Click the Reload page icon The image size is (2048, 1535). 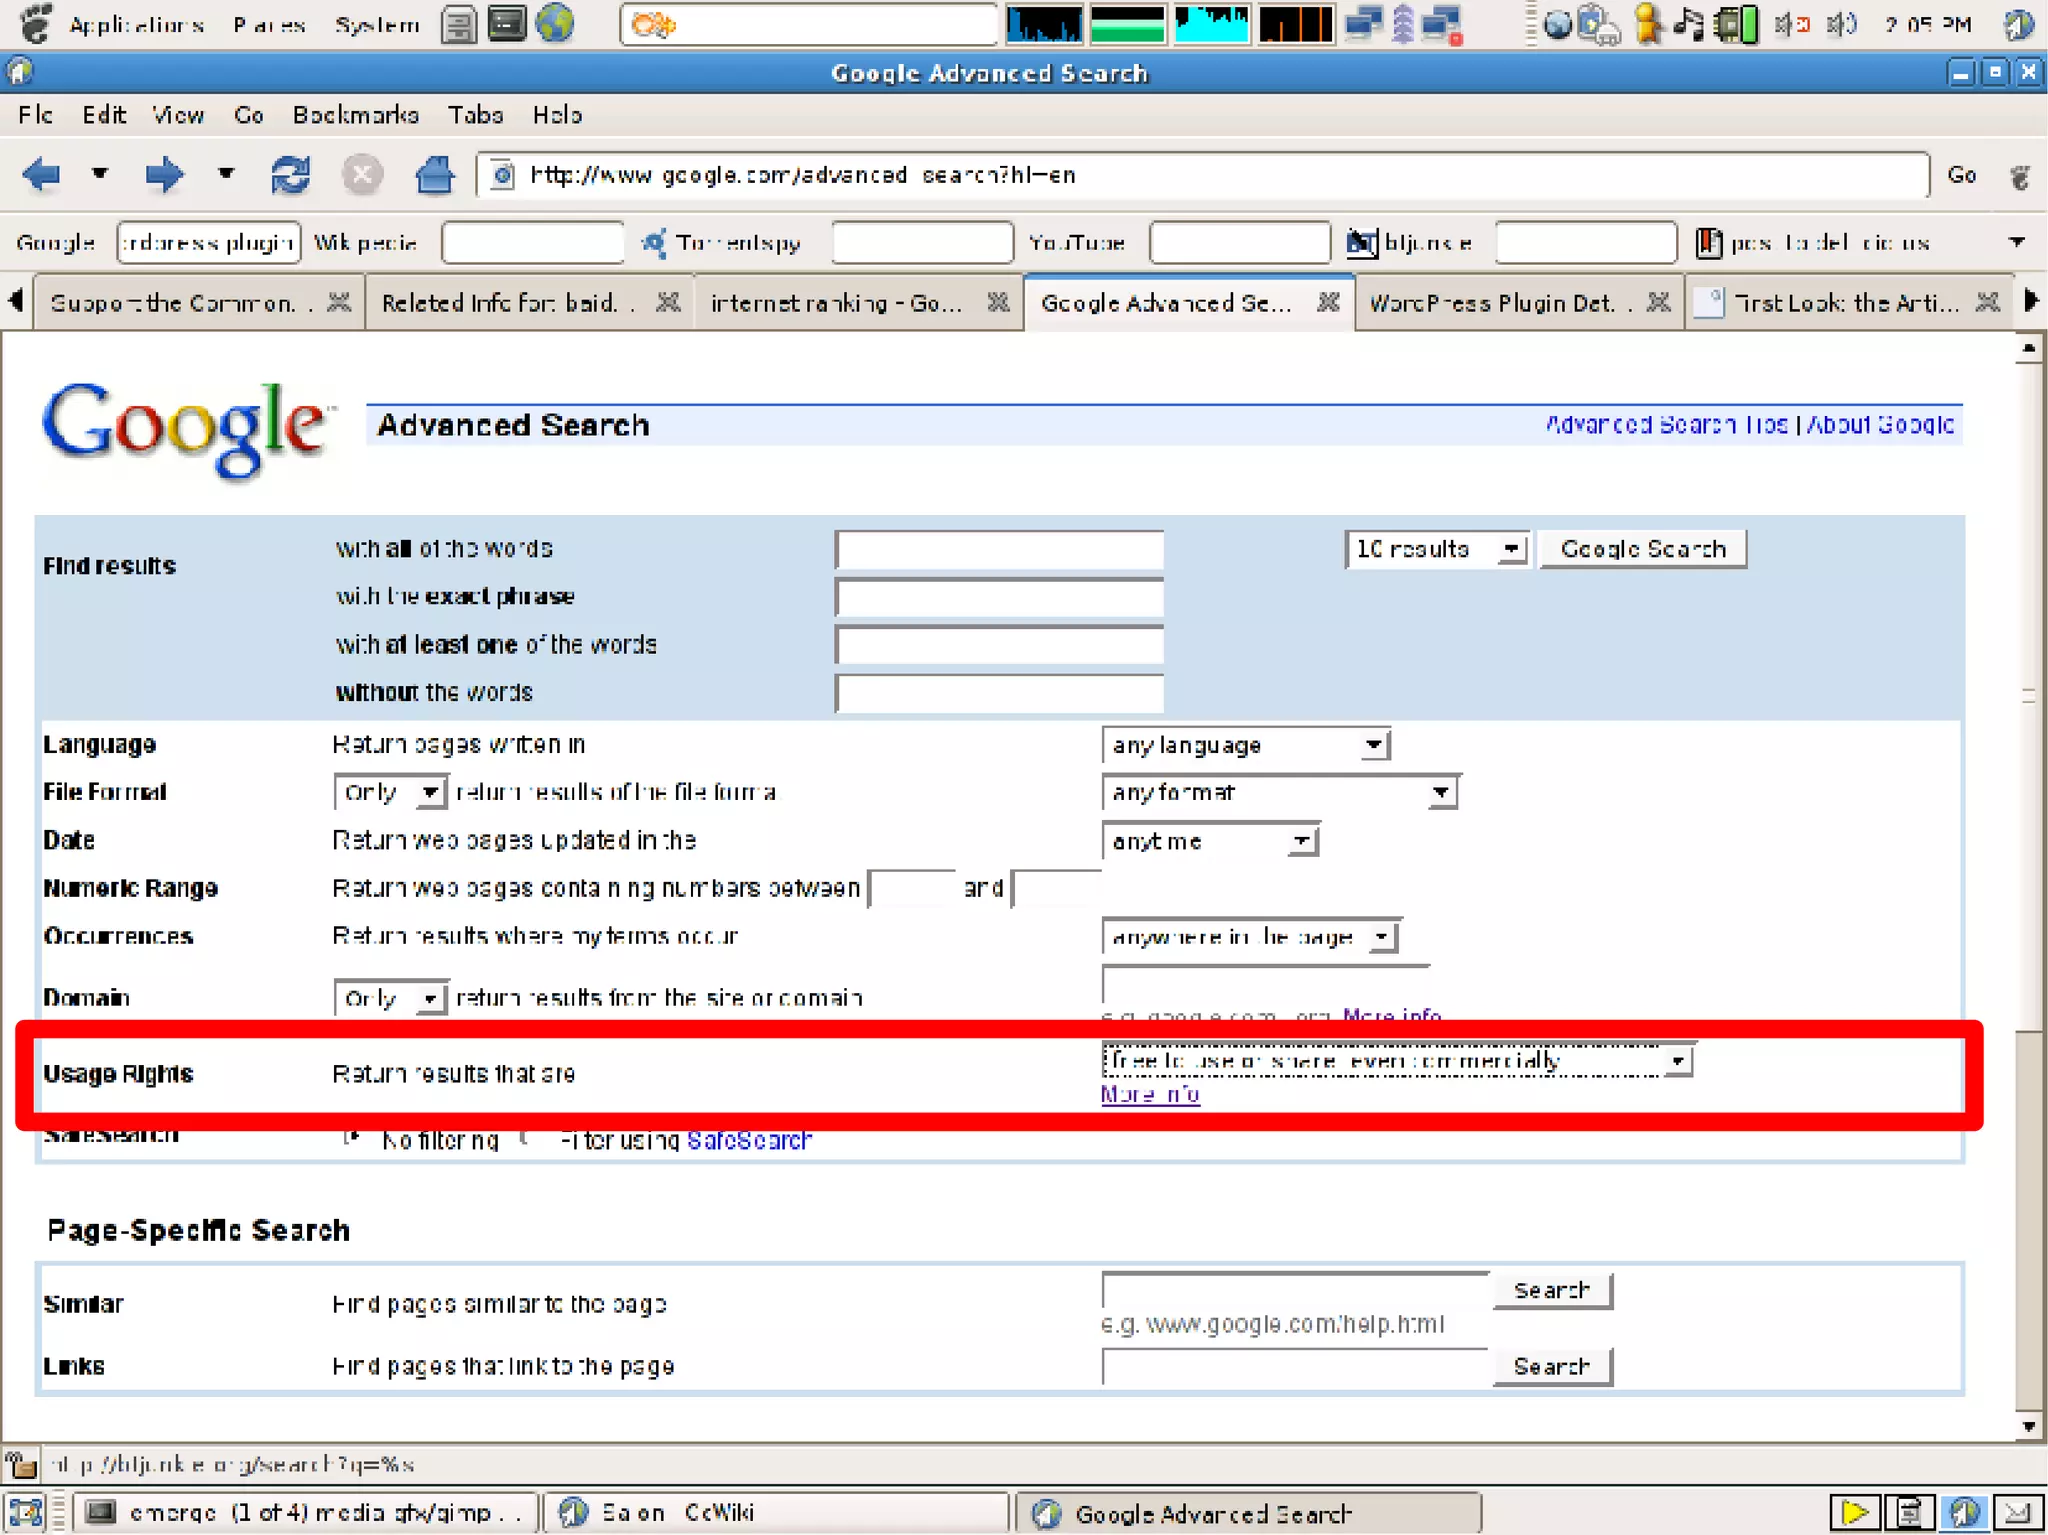(x=290, y=175)
